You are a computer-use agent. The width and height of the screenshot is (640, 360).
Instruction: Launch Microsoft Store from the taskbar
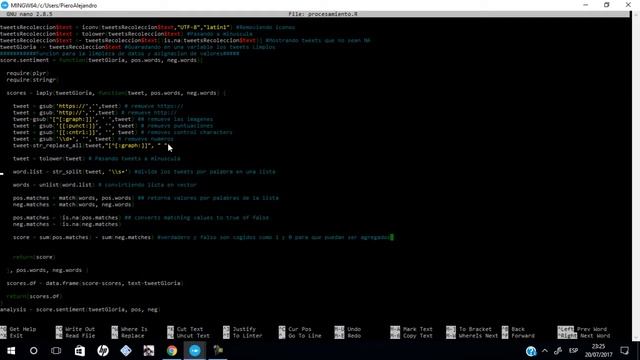click(x=80, y=351)
